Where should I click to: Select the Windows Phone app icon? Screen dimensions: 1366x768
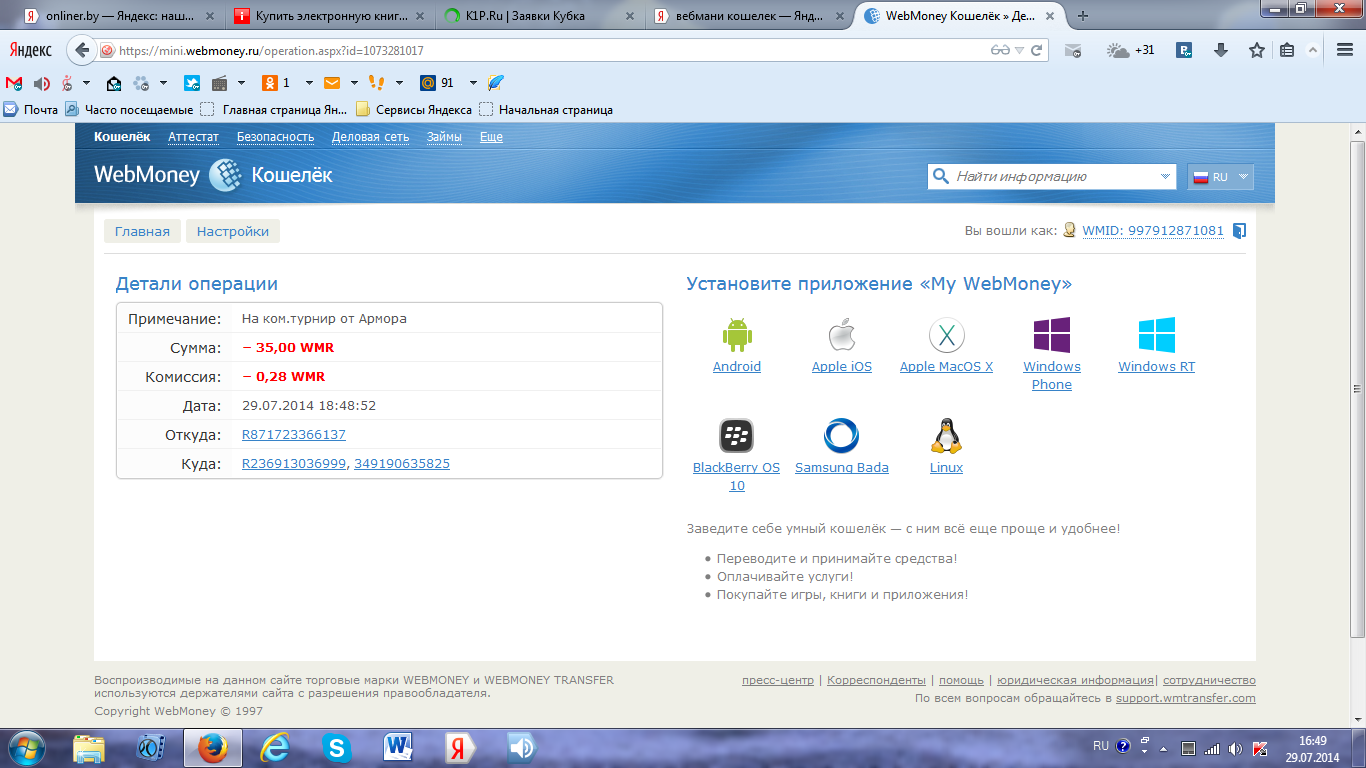(x=1051, y=335)
